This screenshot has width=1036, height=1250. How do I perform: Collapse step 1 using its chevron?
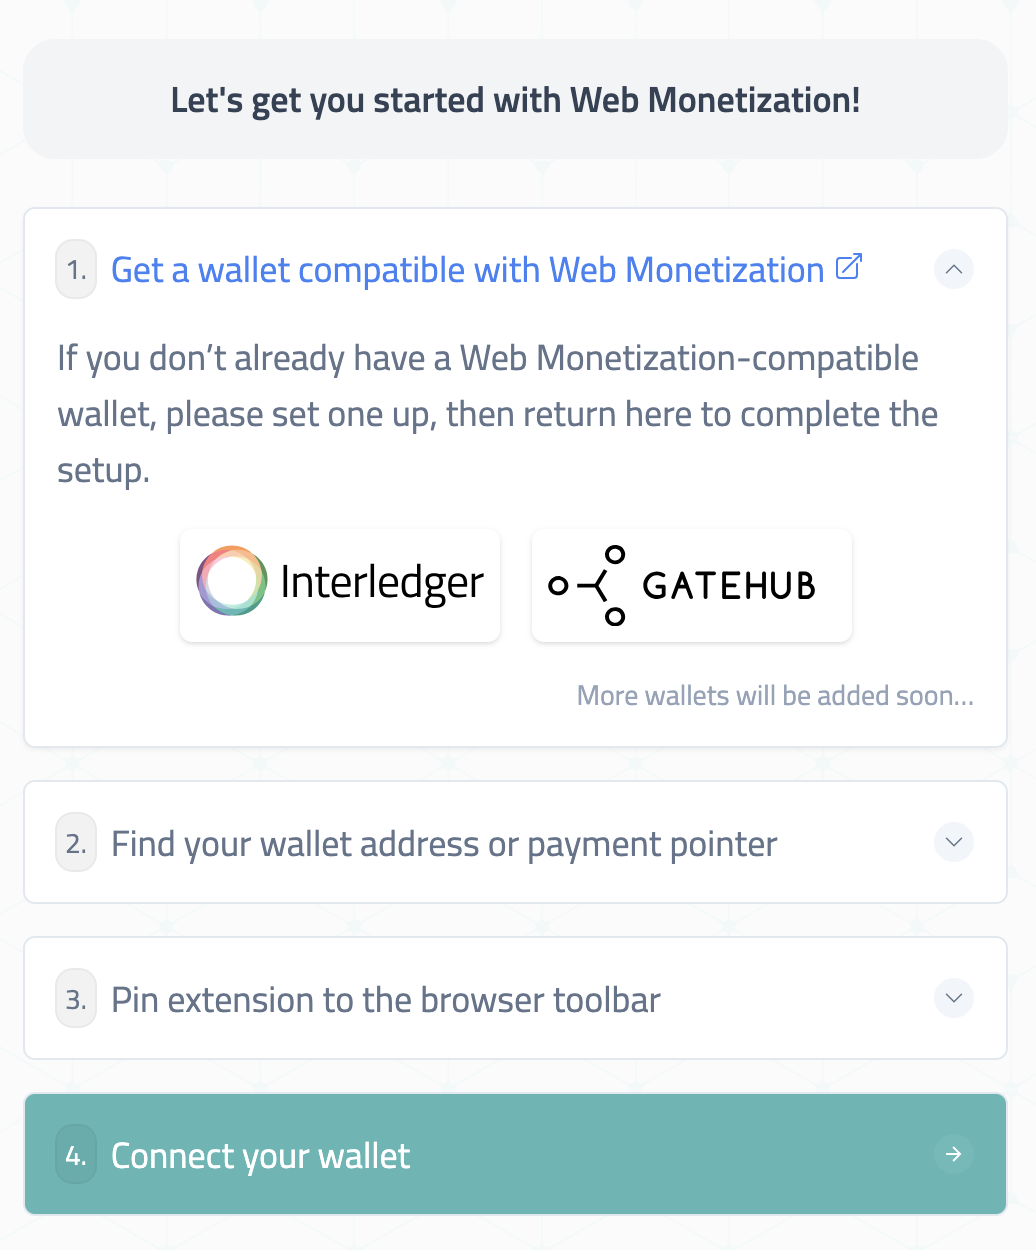[x=953, y=269]
